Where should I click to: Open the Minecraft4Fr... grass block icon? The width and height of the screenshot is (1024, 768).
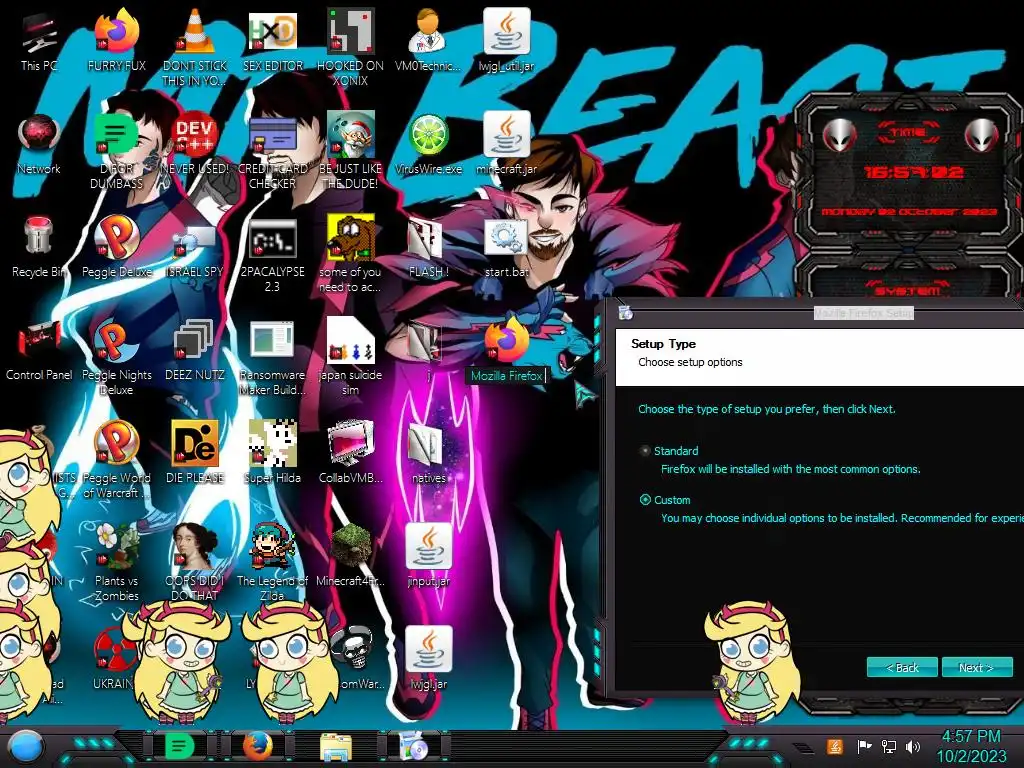click(351, 547)
